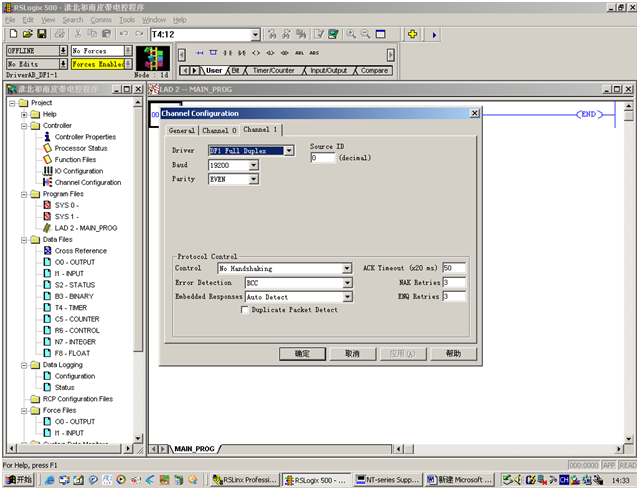Screen dimensions: 637x489
Task: Click the Print icon in the toolbar
Action: coord(60,34)
